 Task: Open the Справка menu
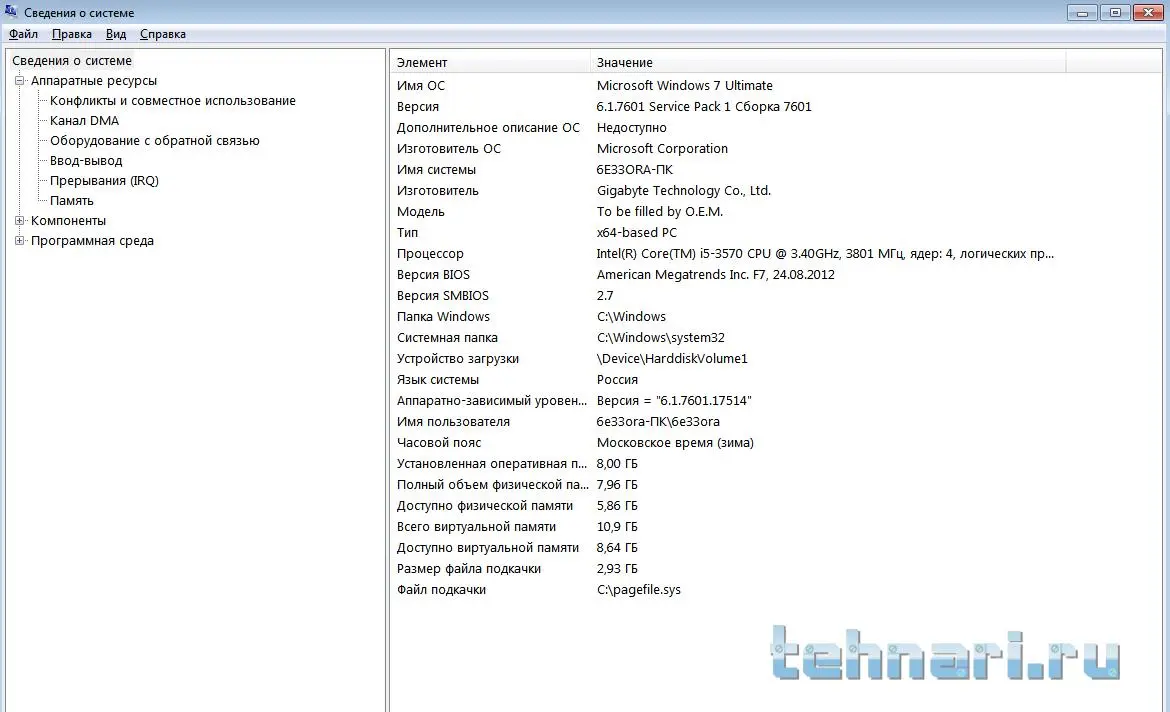point(163,34)
